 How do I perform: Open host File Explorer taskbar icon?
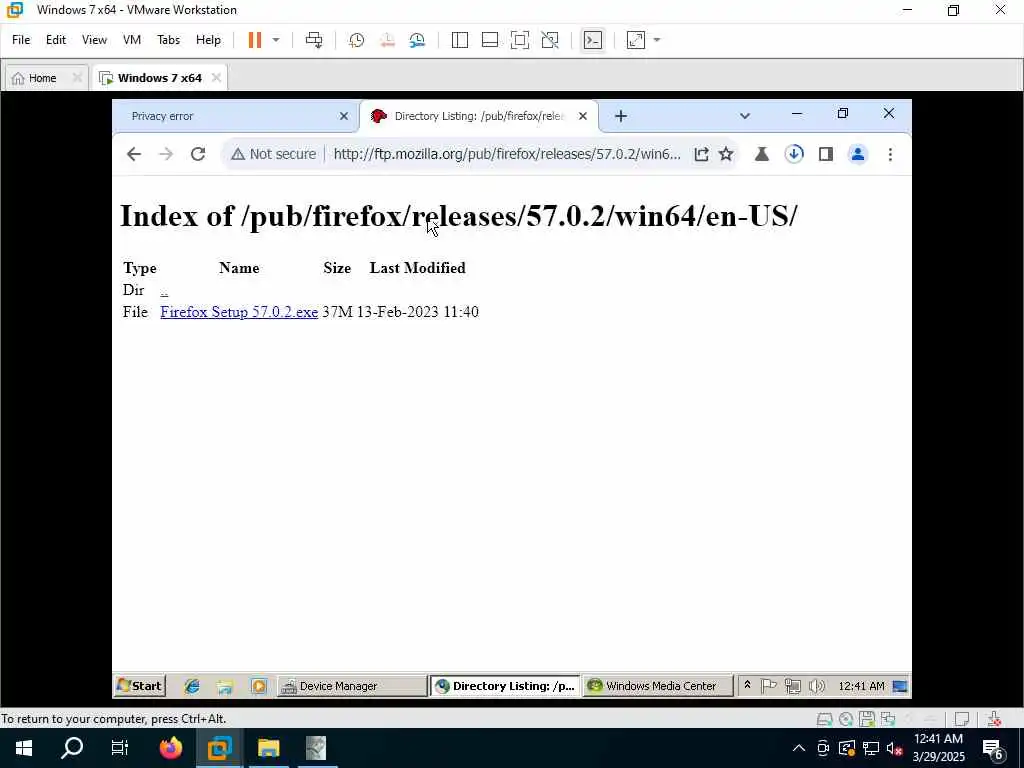[x=268, y=748]
